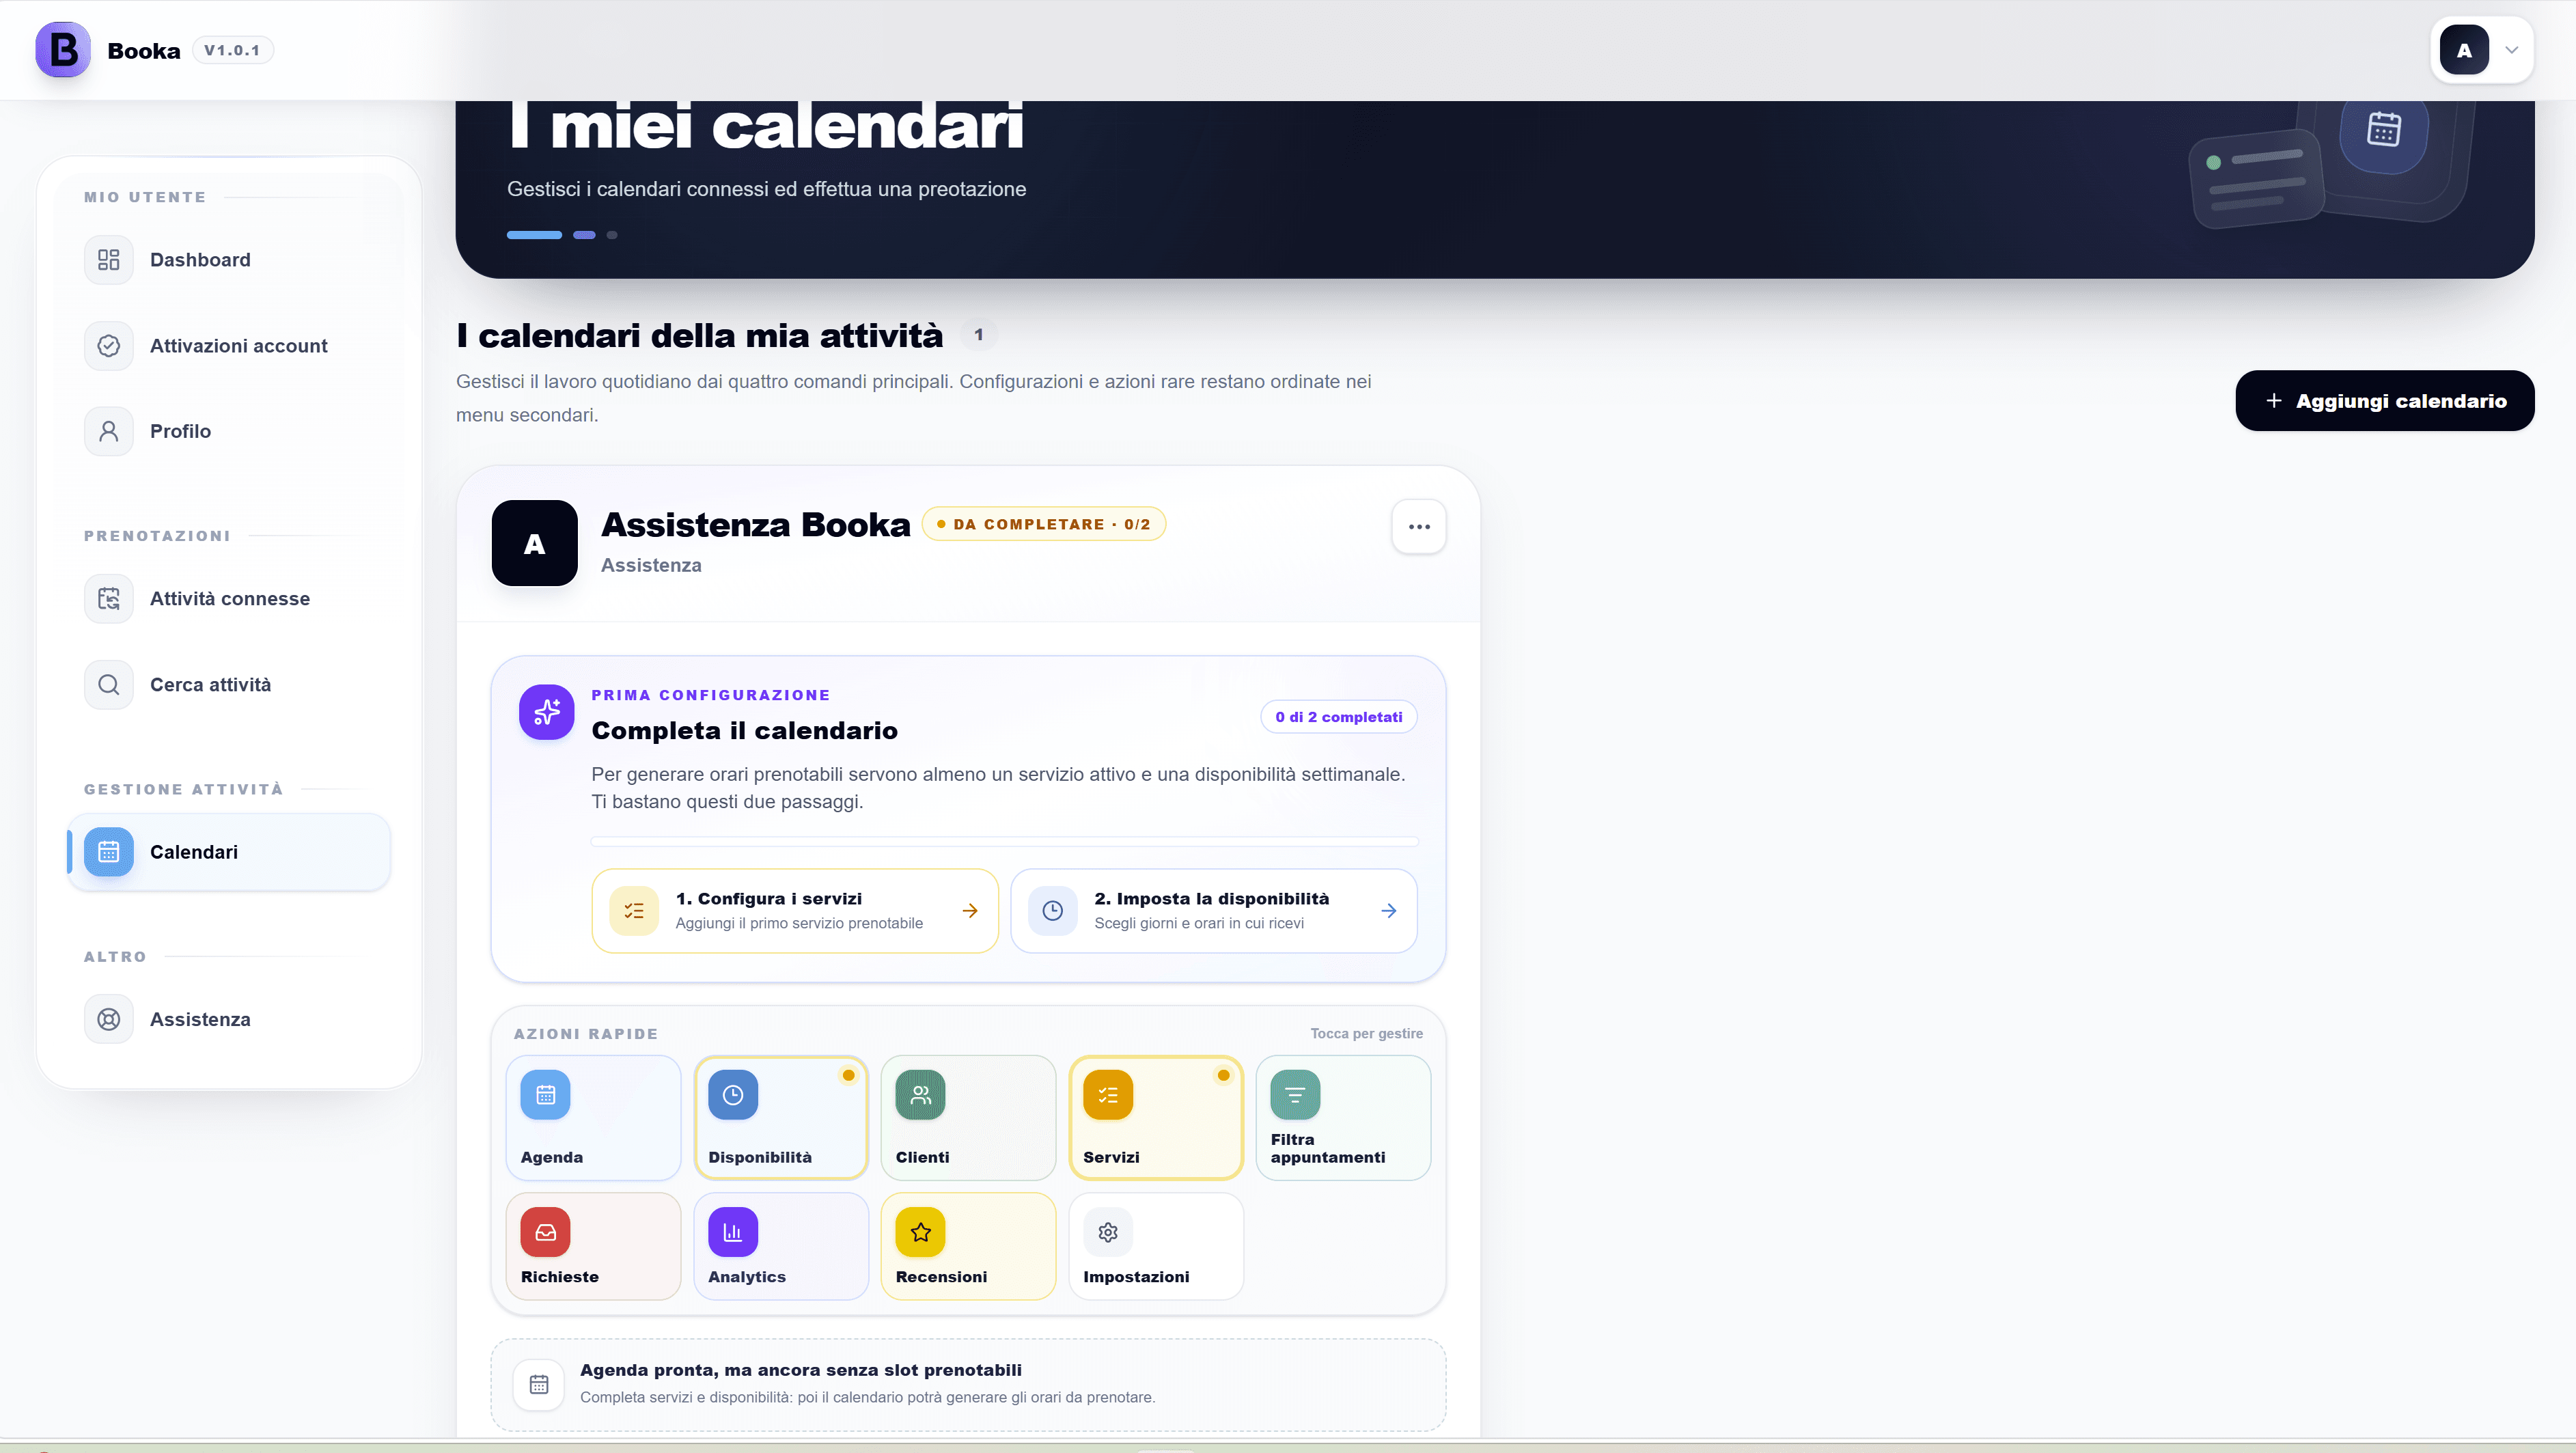The height and width of the screenshot is (1453, 2576).
Task: Click the first blue hero pagination dash
Action: point(534,235)
